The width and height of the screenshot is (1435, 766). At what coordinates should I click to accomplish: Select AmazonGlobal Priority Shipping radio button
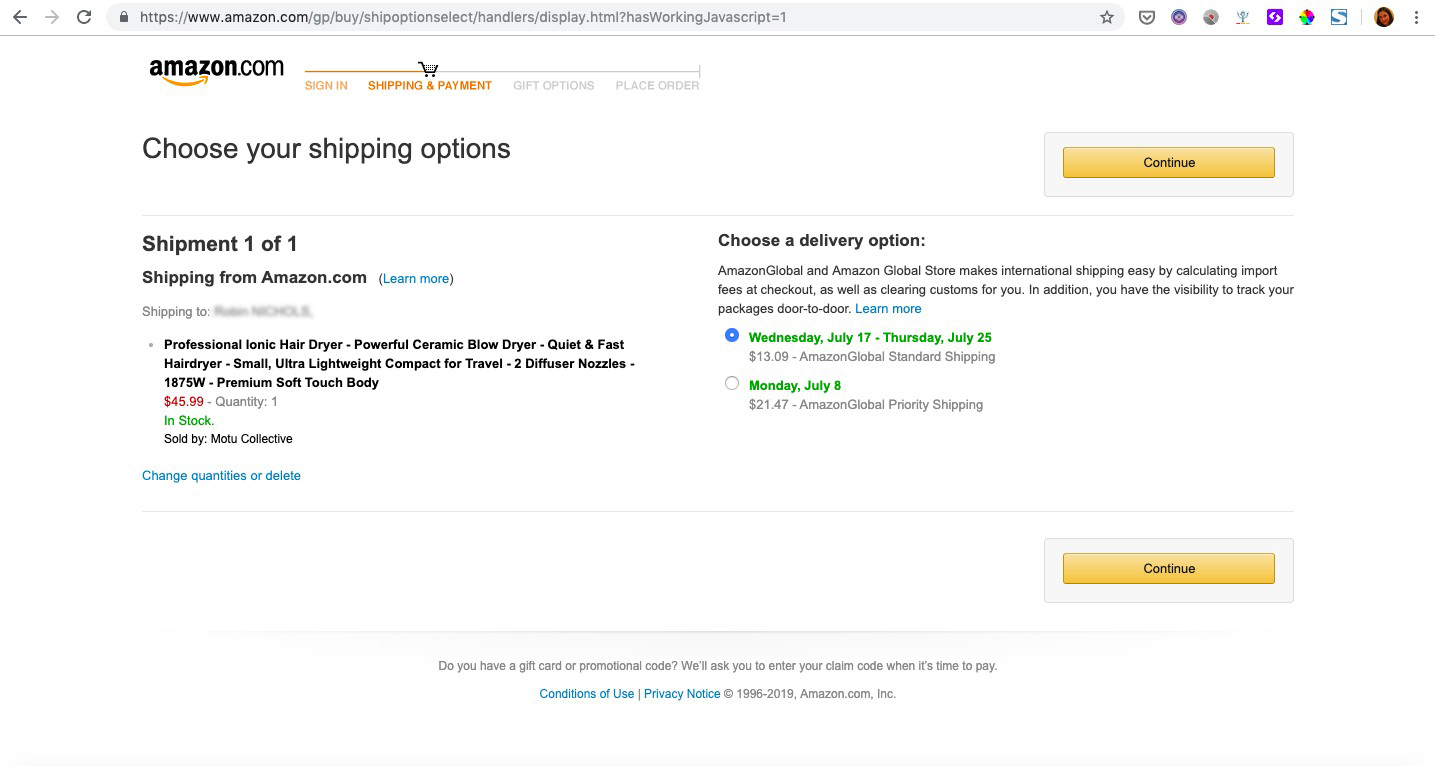tap(732, 383)
